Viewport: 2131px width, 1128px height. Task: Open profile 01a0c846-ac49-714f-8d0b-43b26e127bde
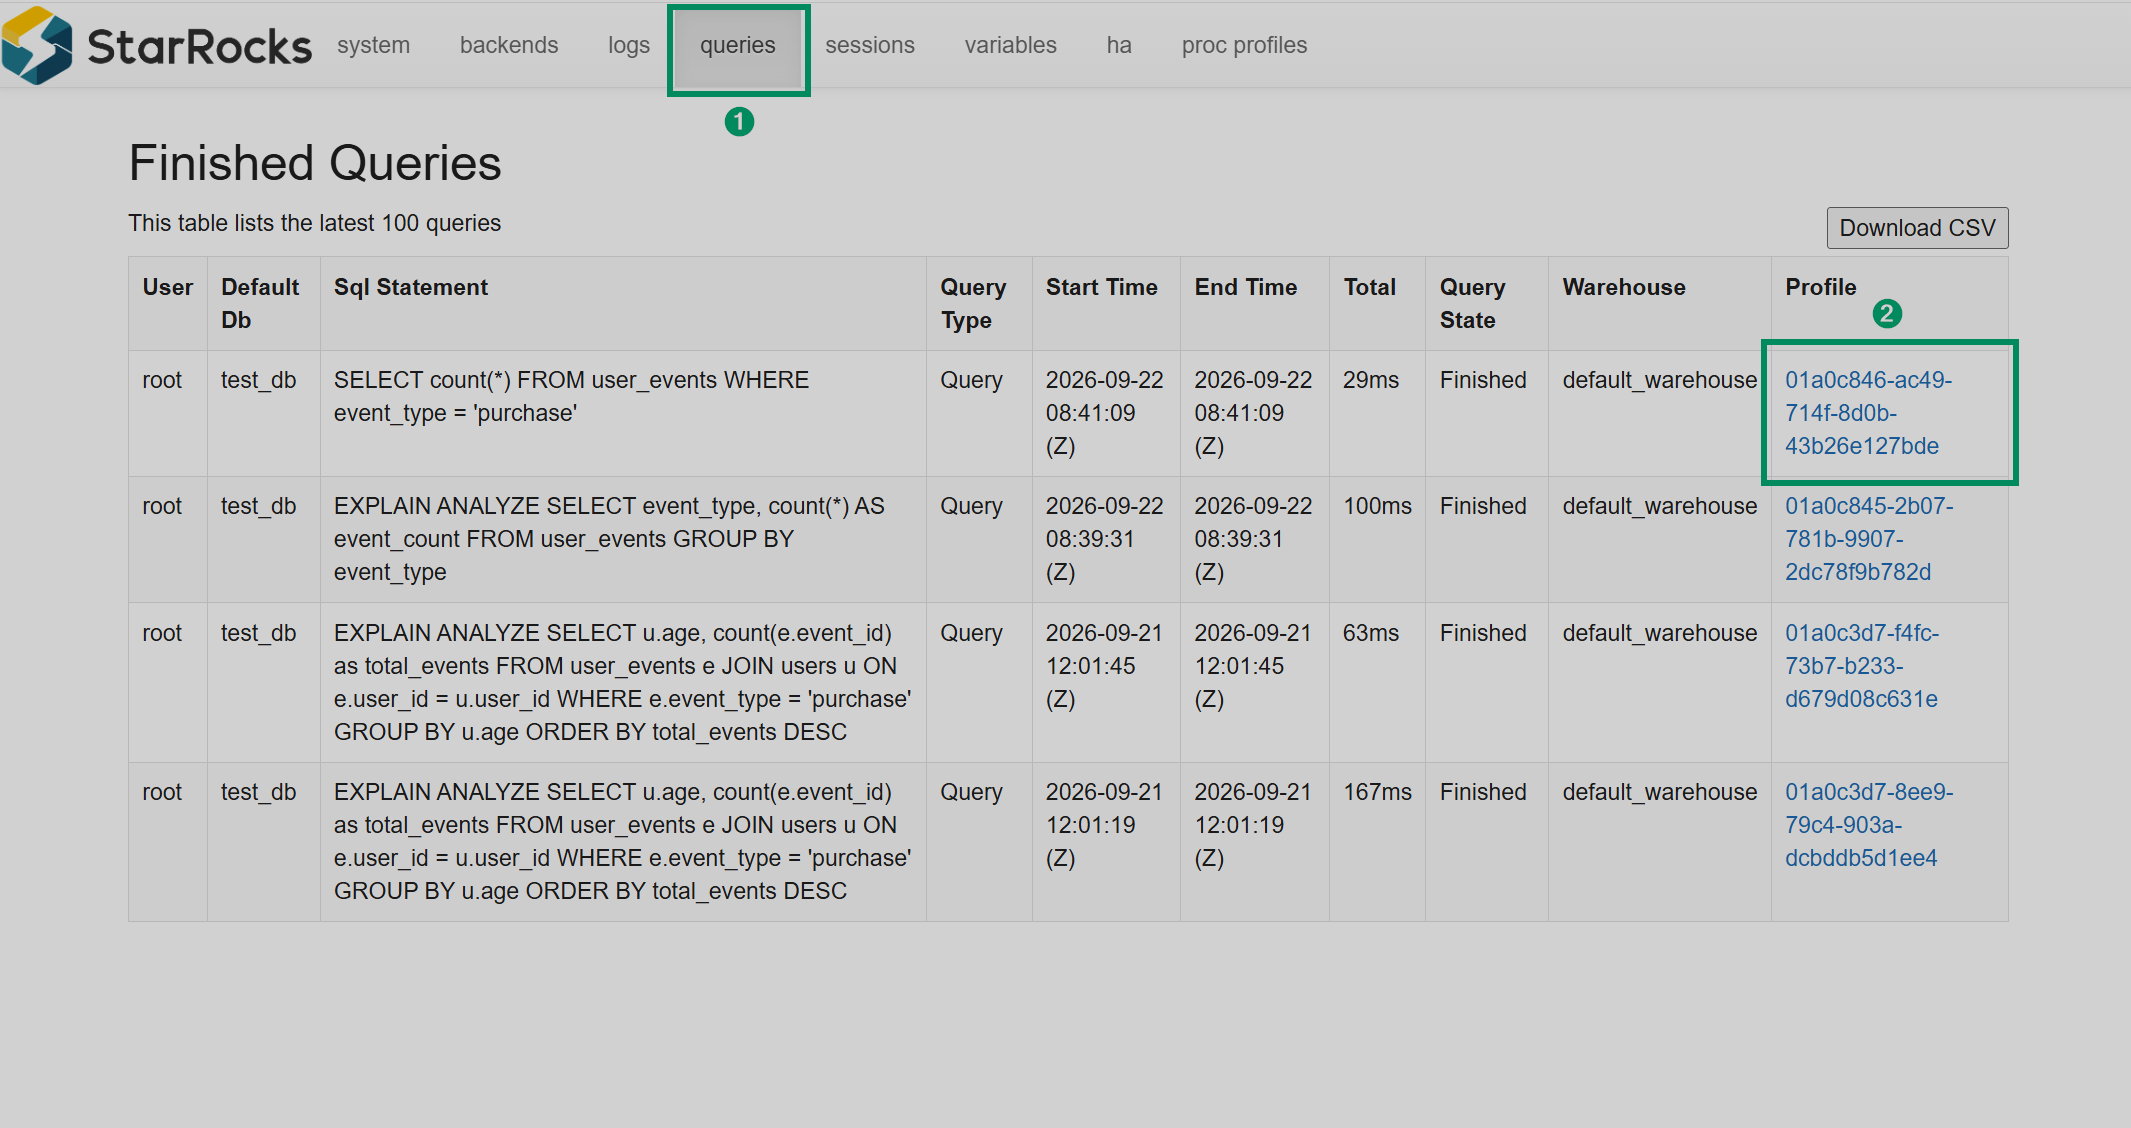[1868, 413]
